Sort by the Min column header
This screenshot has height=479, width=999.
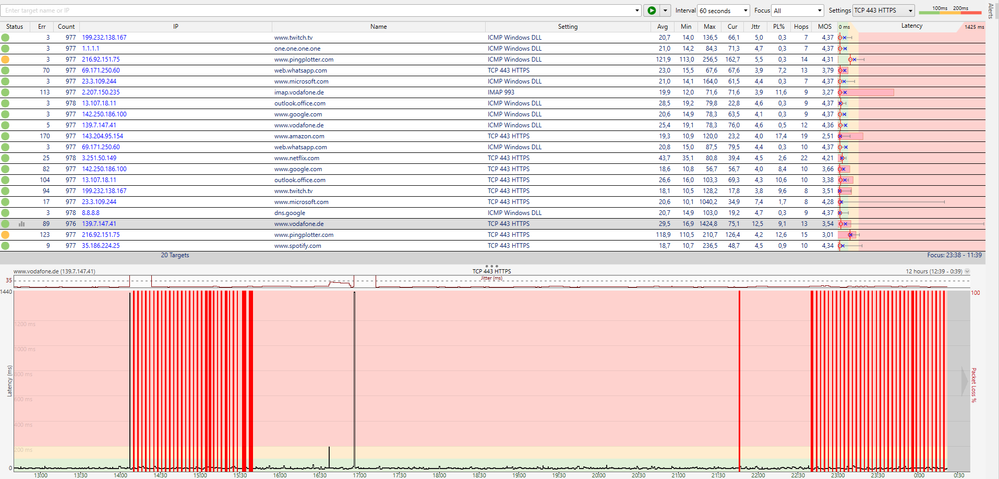click(686, 27)
